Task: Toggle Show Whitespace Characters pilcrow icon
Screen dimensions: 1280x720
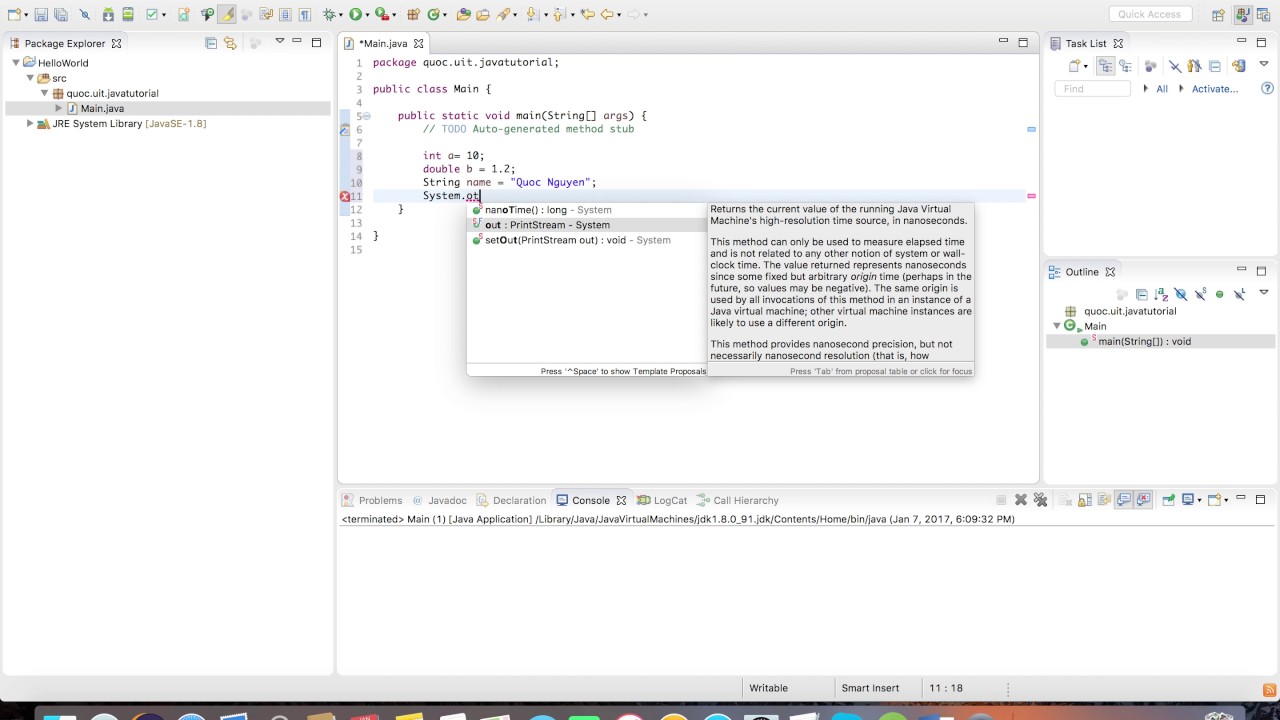Action: click(x=304, y=14)
